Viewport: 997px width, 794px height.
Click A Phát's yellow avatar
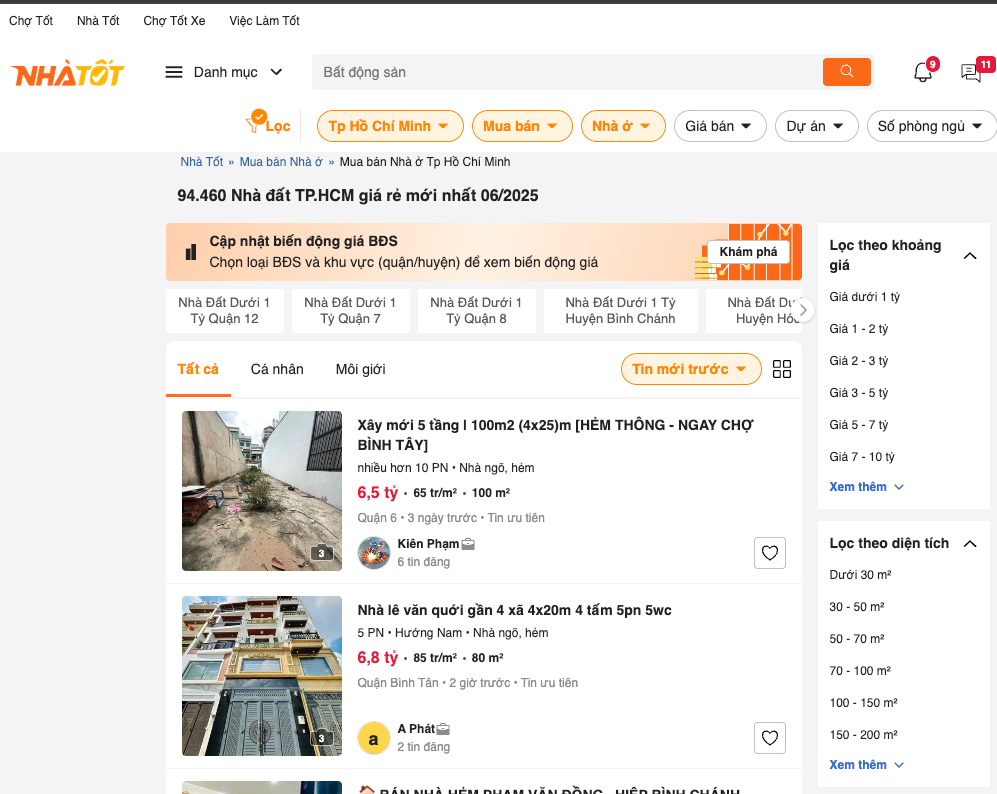click(x=374, y=738)
